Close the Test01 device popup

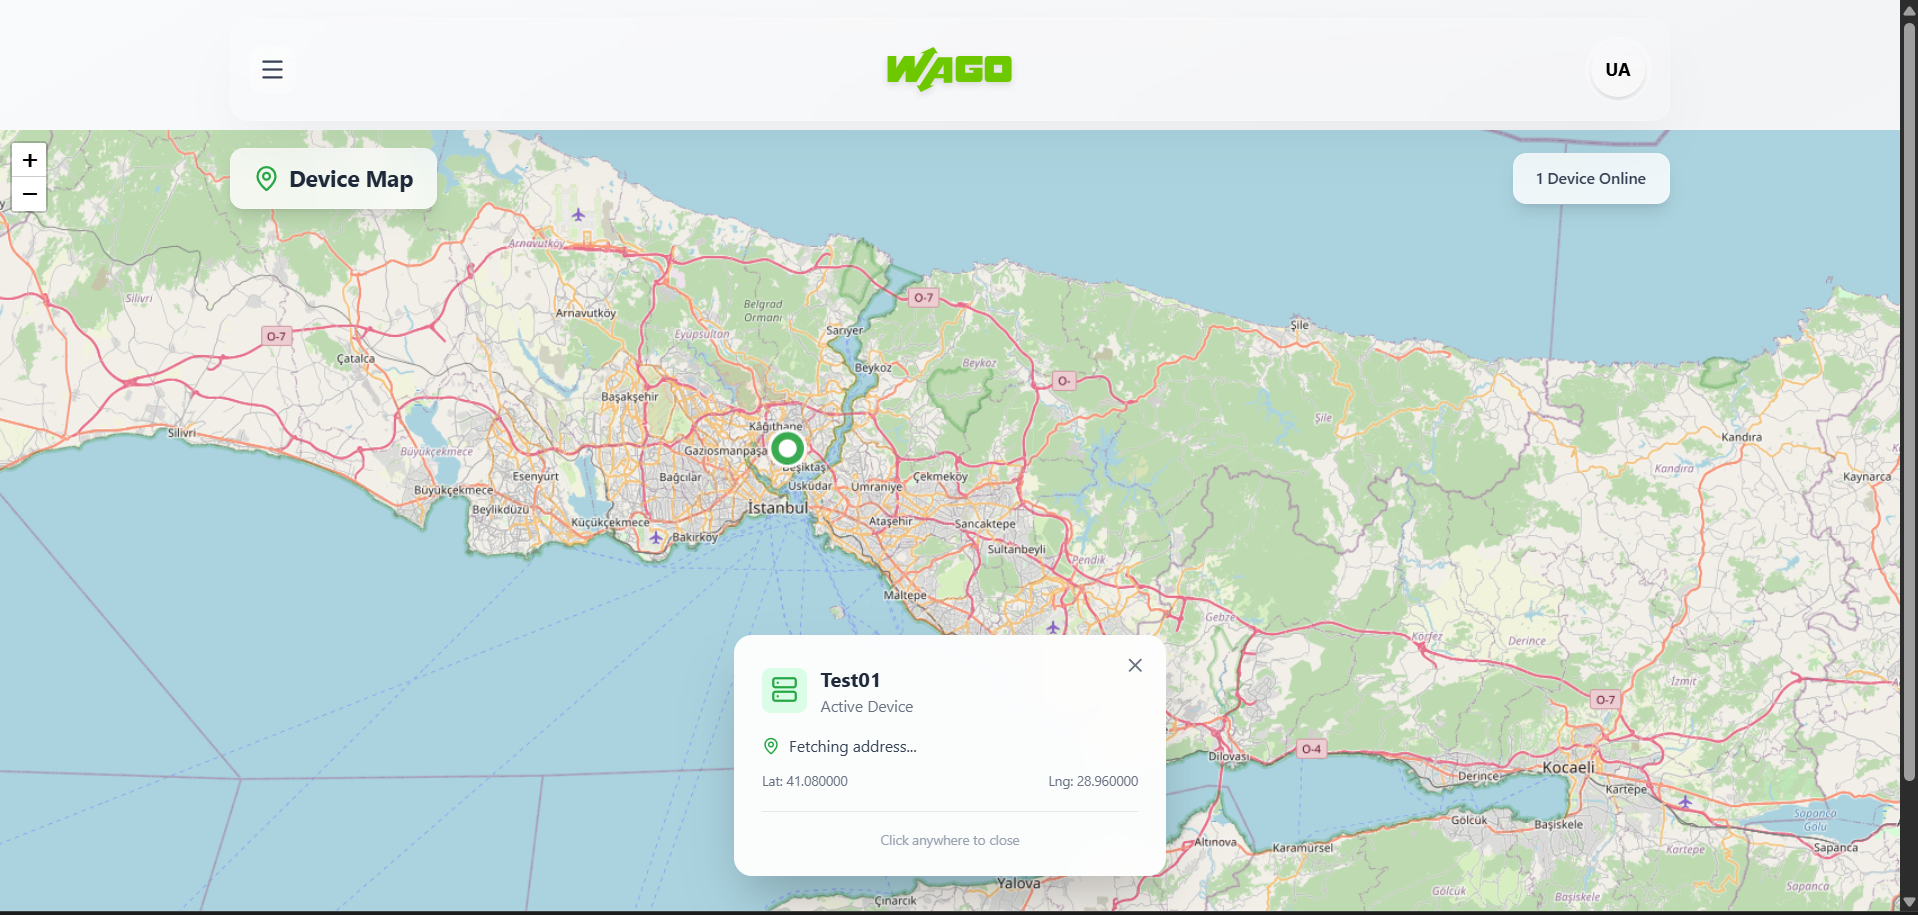point(1134,665)
